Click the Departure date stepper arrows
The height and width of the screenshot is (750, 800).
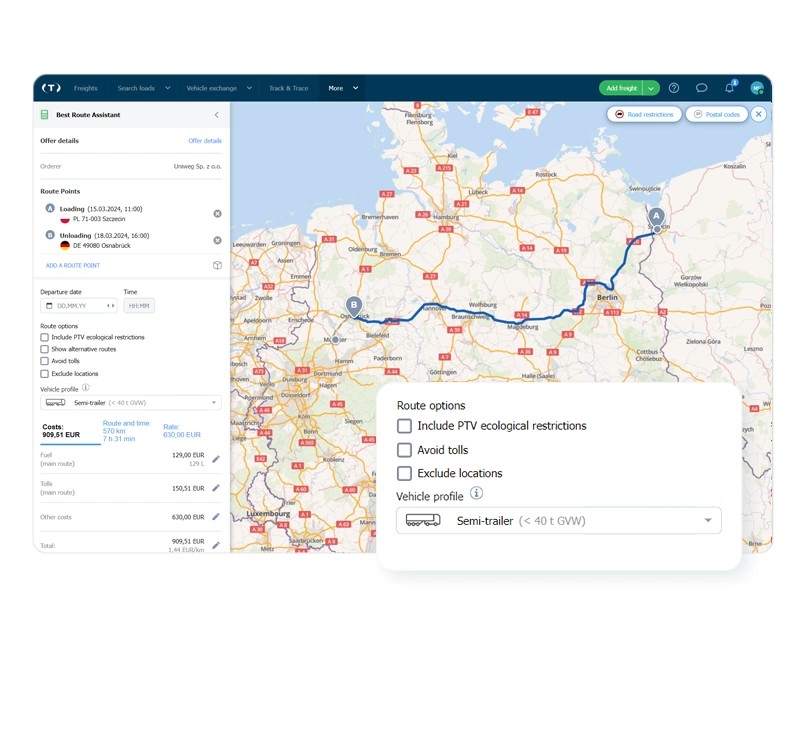[110, 306]
